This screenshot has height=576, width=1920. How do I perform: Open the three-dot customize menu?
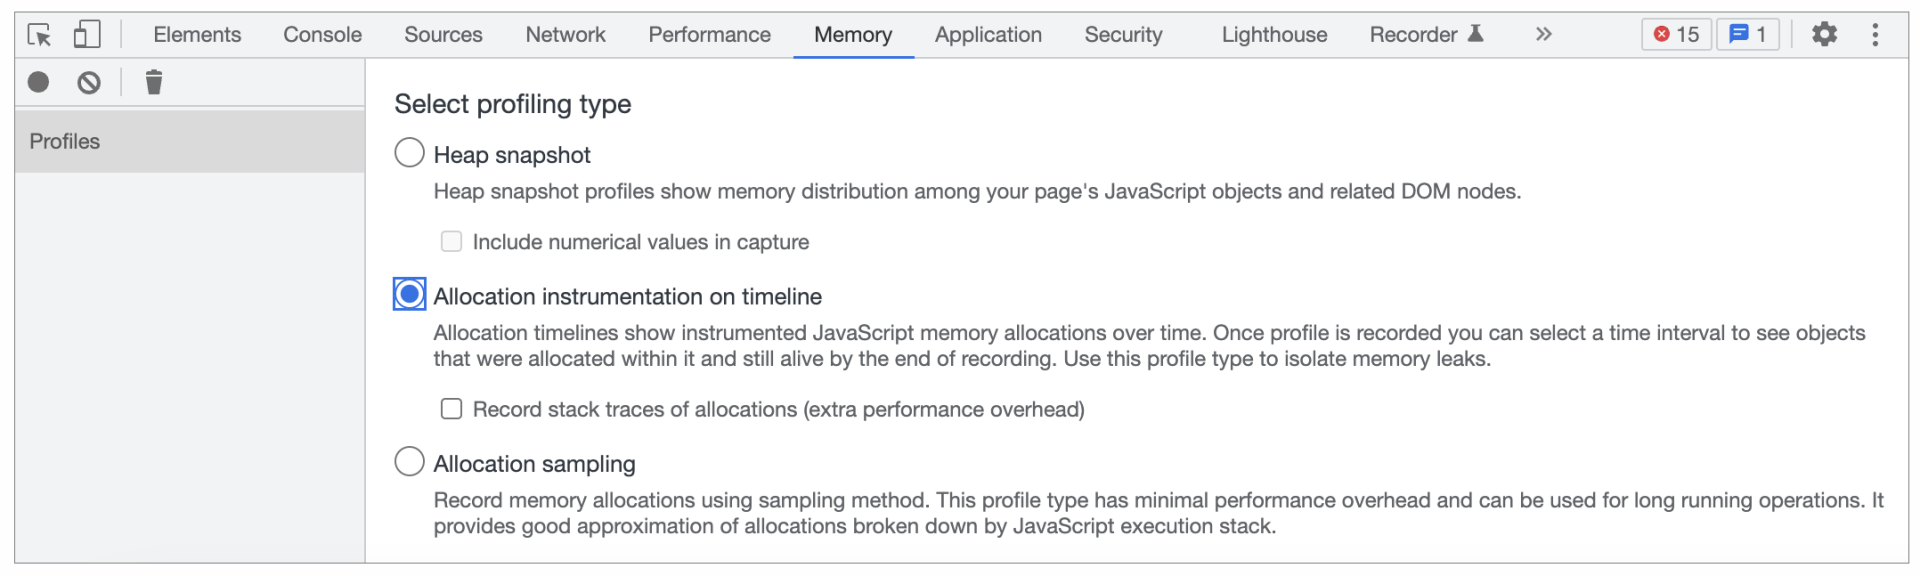[x=1875, y=35]
